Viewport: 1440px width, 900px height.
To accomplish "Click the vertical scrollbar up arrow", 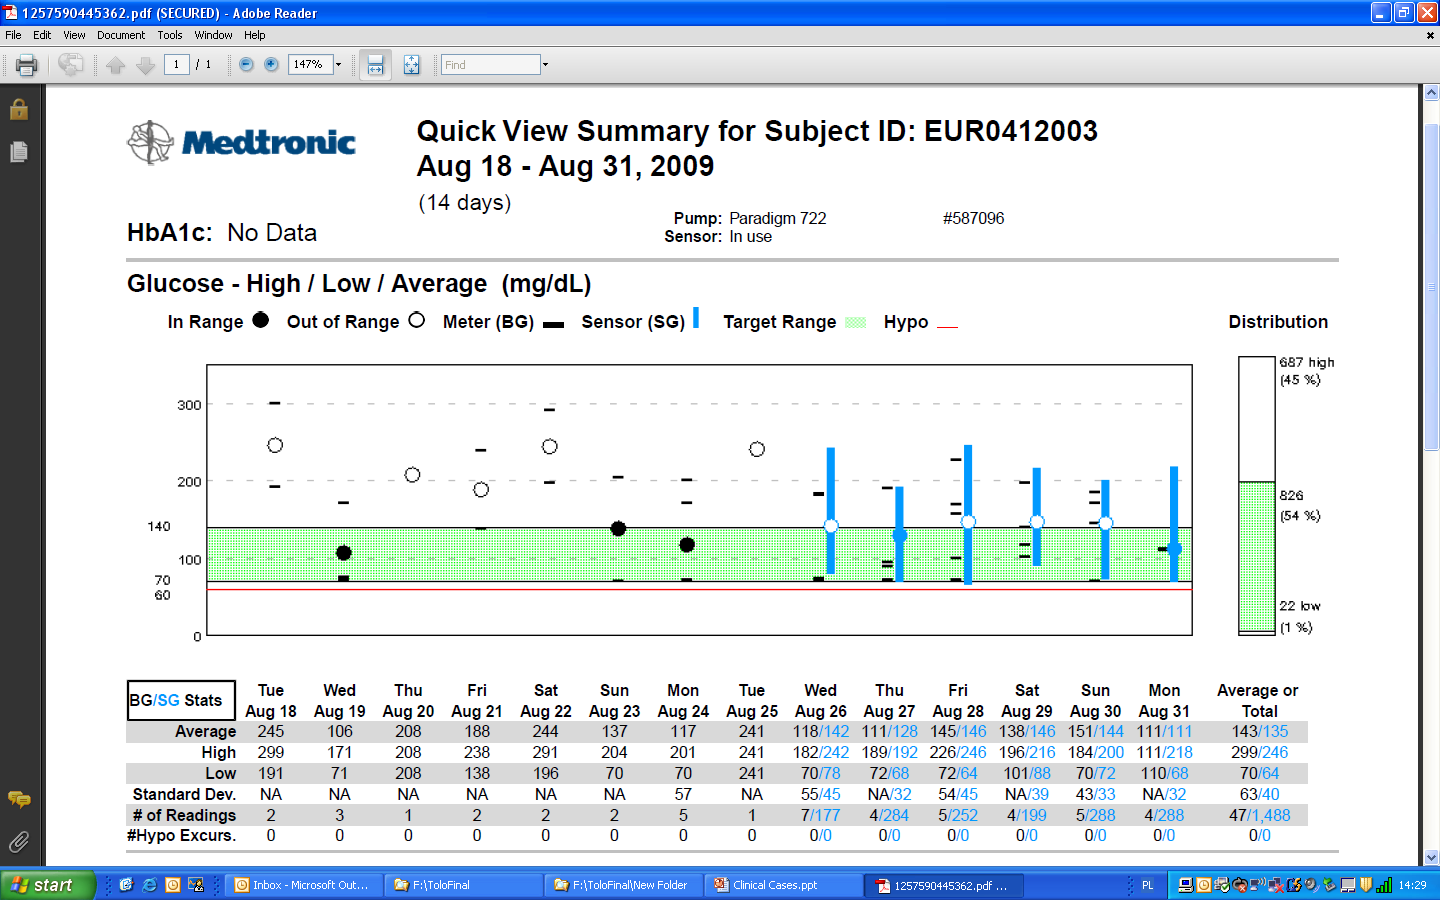I will pos(1431,92).
